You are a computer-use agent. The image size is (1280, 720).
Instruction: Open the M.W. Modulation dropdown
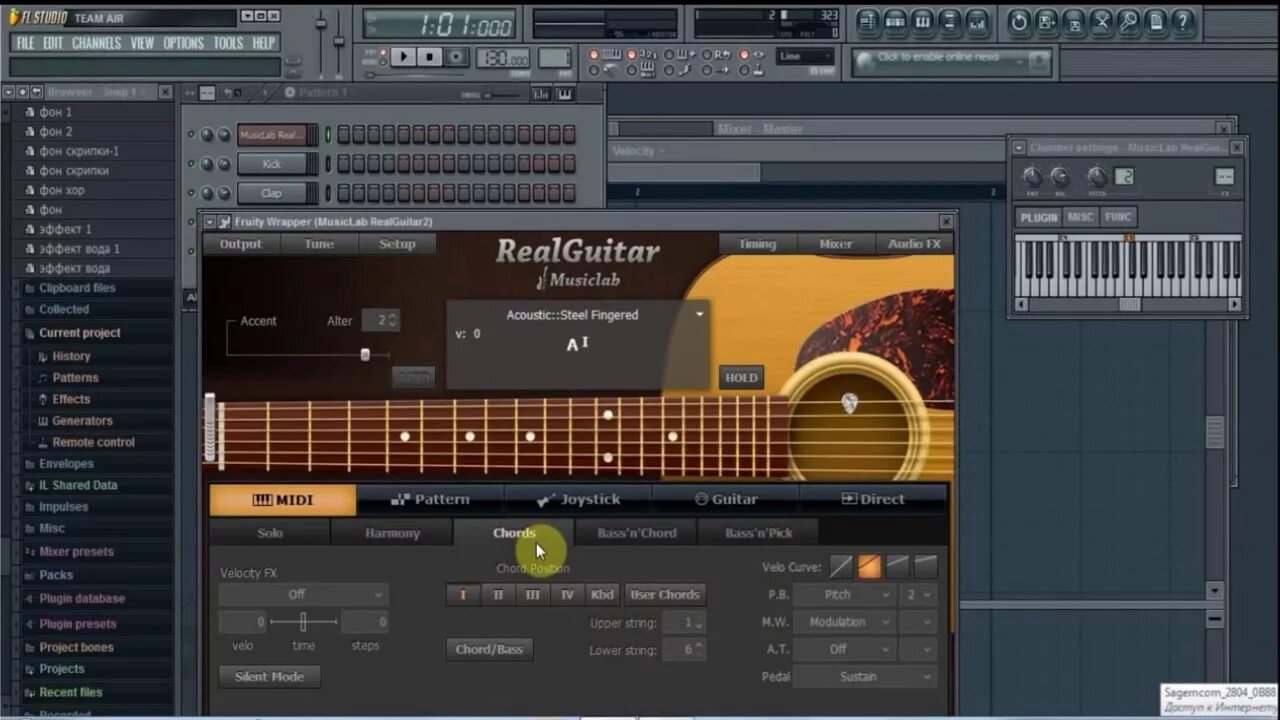(844, 622)
